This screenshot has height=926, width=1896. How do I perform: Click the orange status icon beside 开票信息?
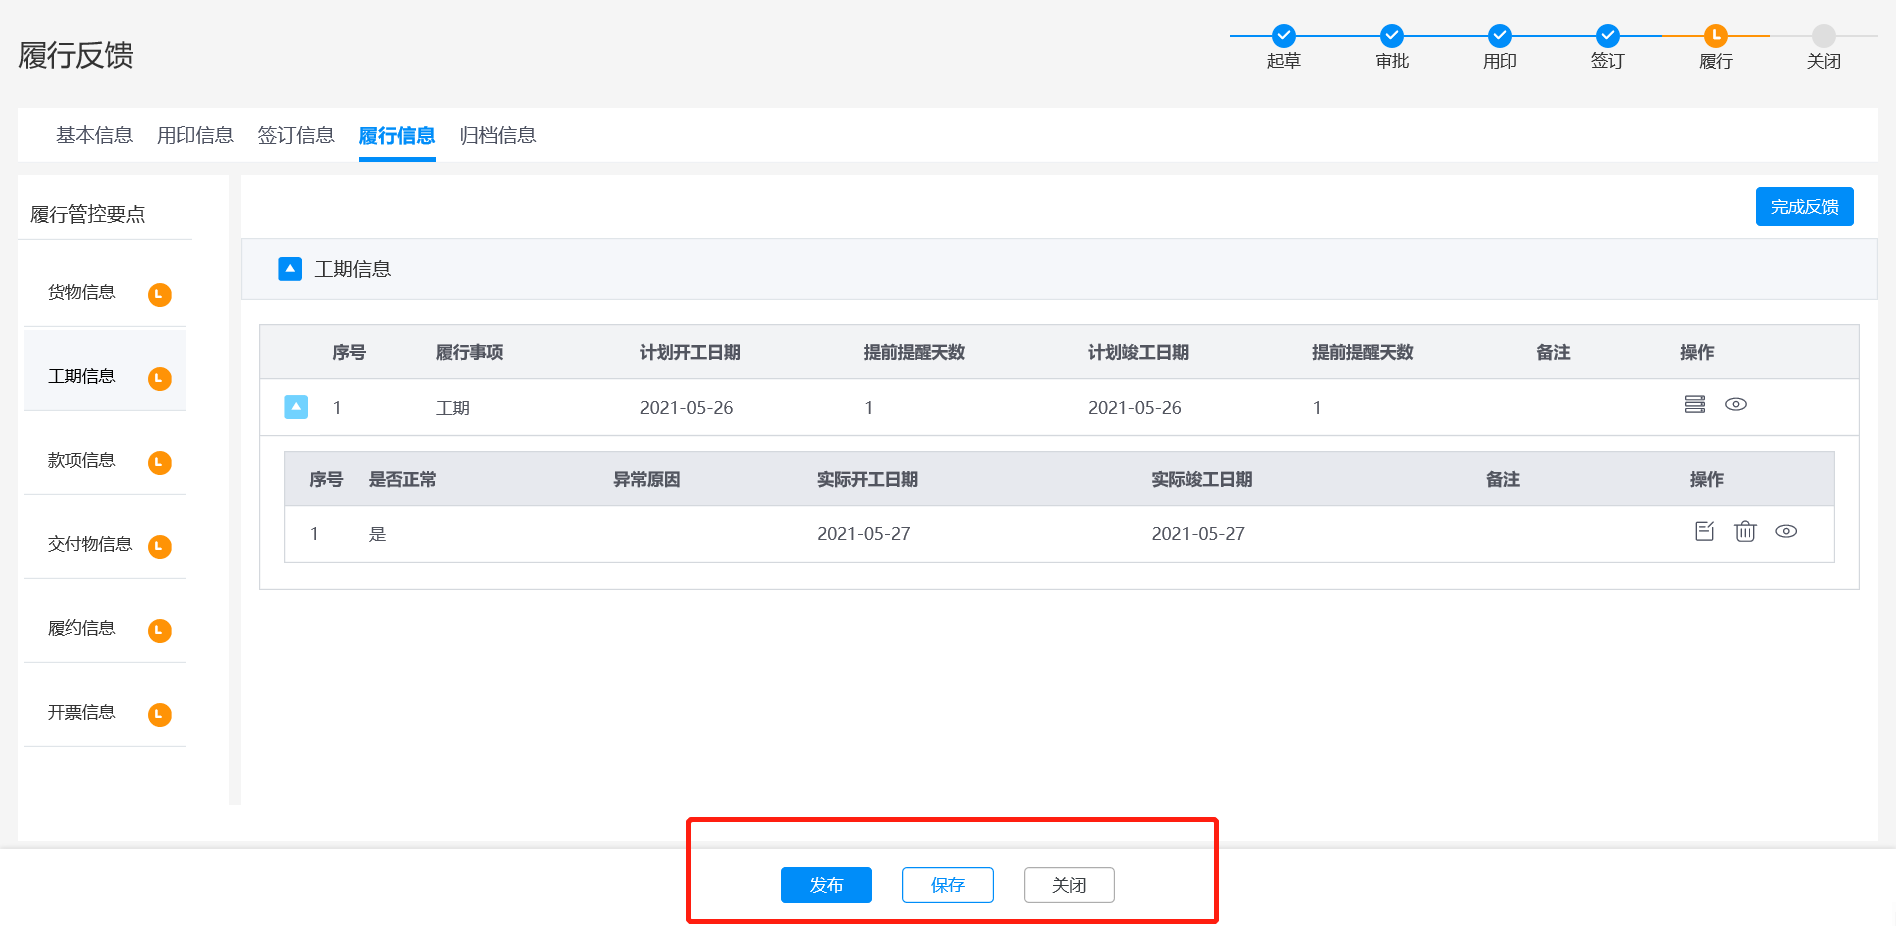159,714
